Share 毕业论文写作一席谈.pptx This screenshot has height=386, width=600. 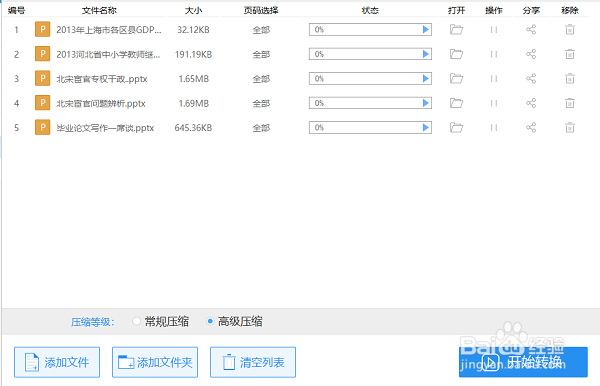coord(531,127)
